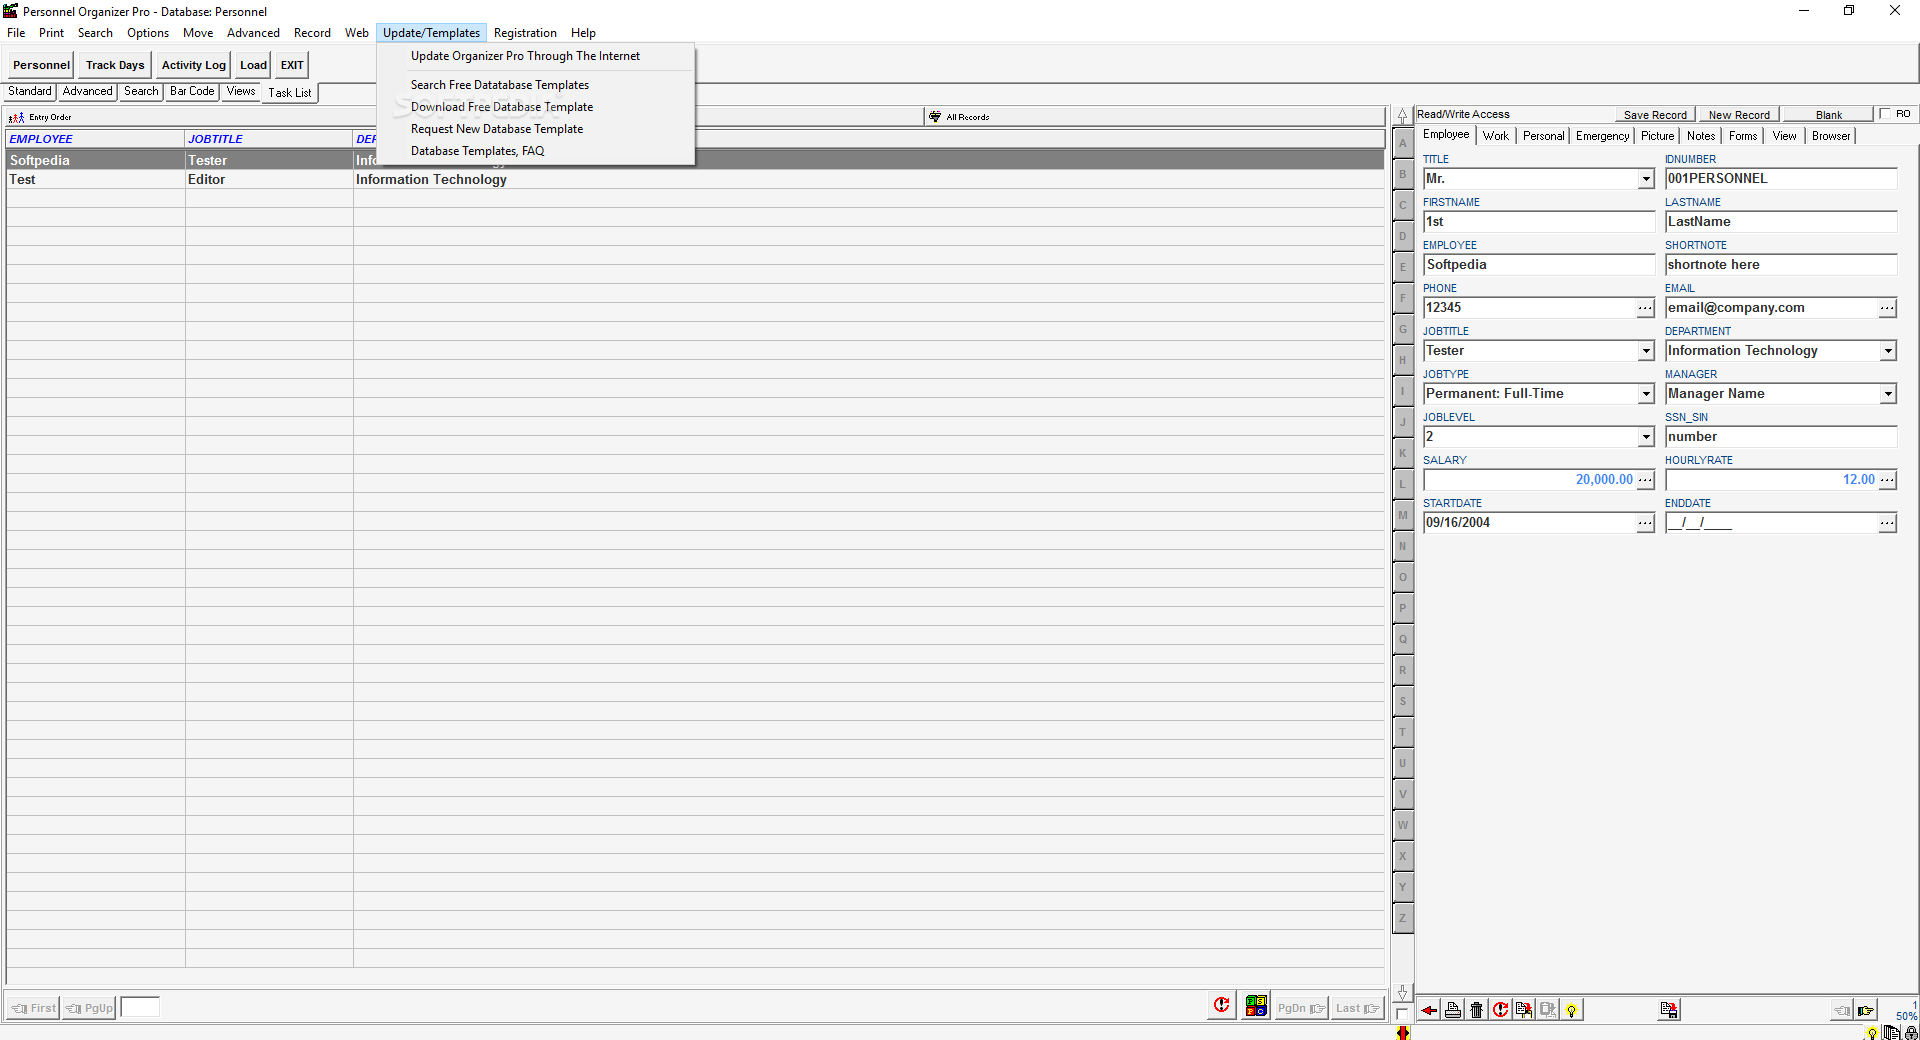The height and width of the screenshot is (1040, 1920).
Task: Click the Save Record button
Action: point(1655,115)
